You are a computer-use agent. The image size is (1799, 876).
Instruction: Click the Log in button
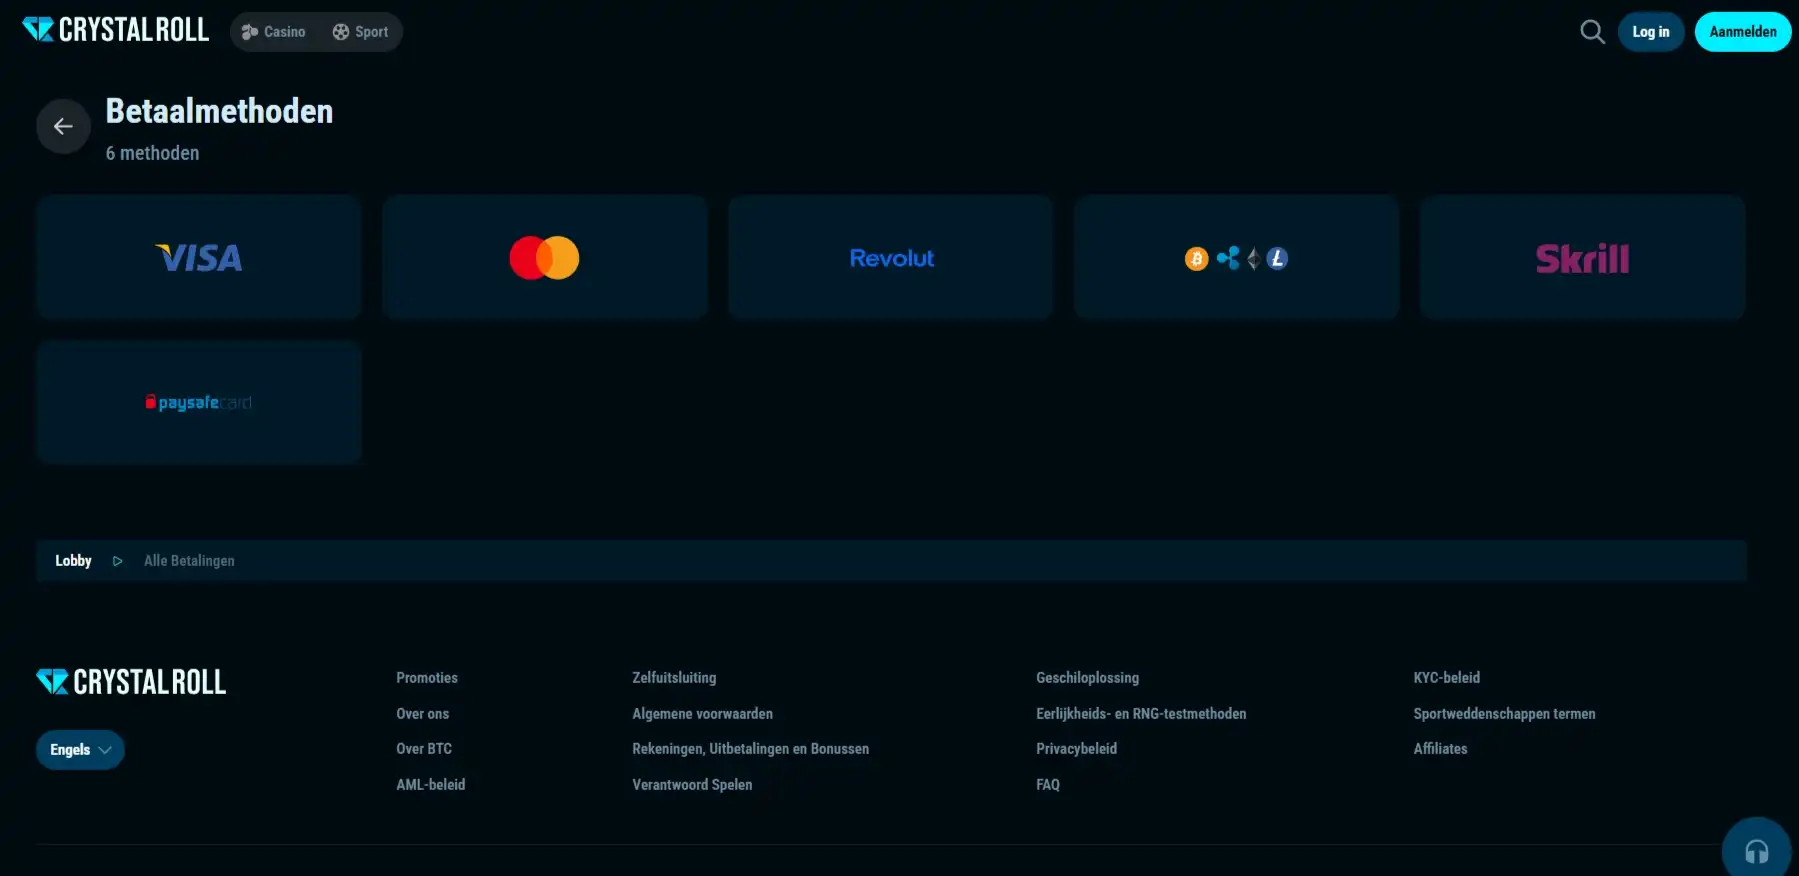[x=1651, y=32]
